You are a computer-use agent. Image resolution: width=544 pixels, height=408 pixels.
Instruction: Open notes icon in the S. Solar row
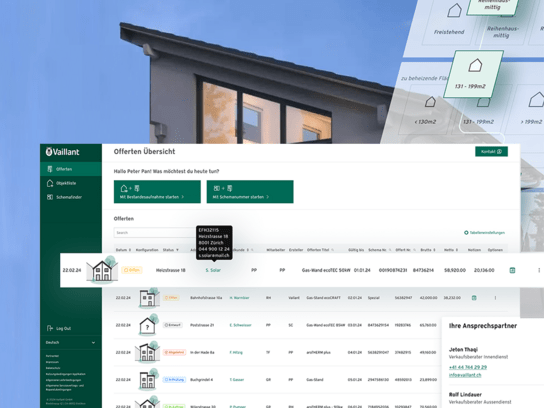(512, 270)
